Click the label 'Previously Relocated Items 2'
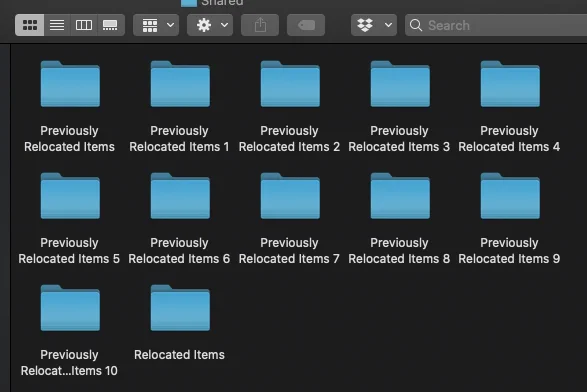The image size is (587, 392). pos(289,139)
